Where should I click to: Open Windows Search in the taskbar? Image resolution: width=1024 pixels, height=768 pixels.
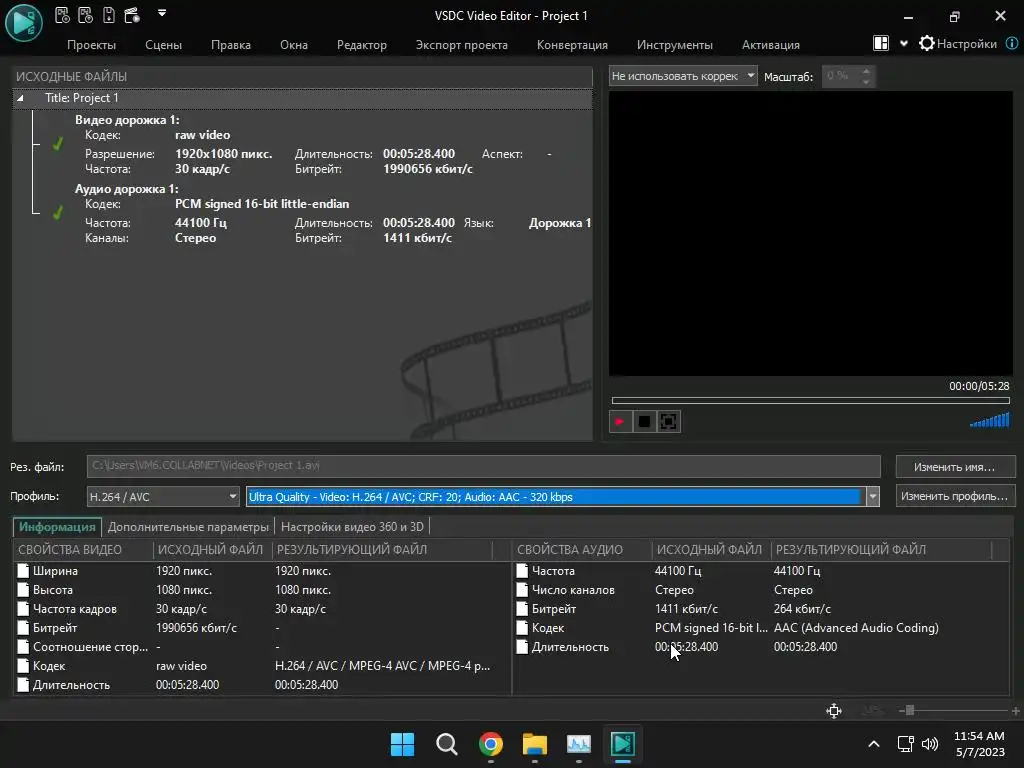pos(447,744)
